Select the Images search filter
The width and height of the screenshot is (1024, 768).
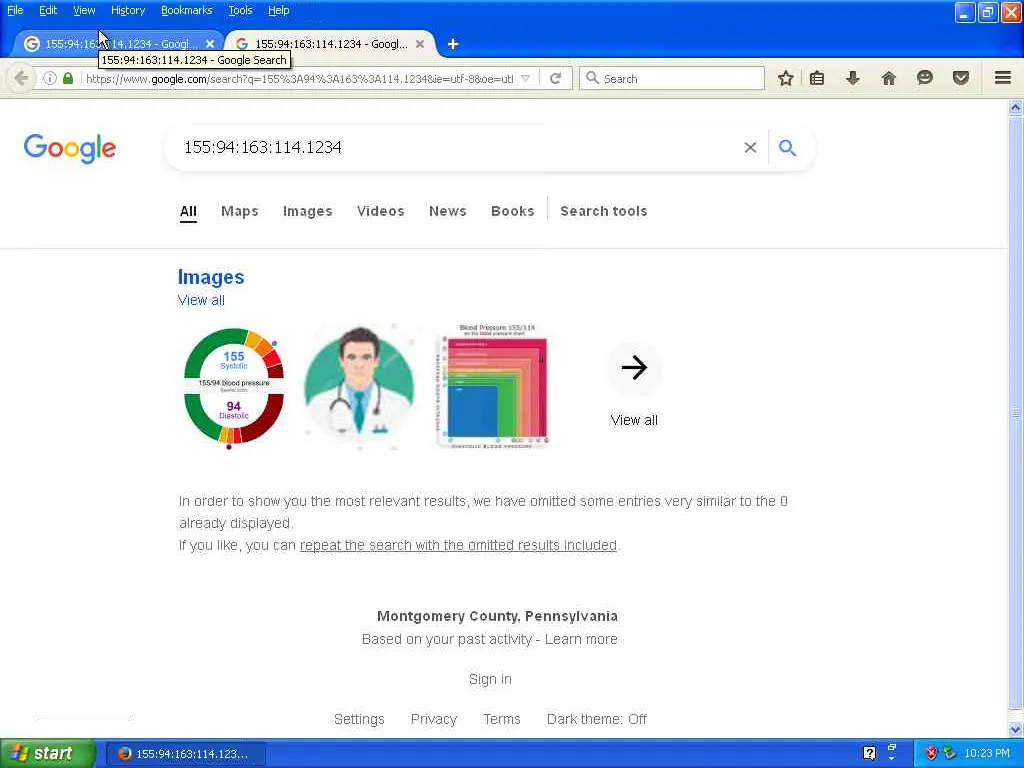308,211
